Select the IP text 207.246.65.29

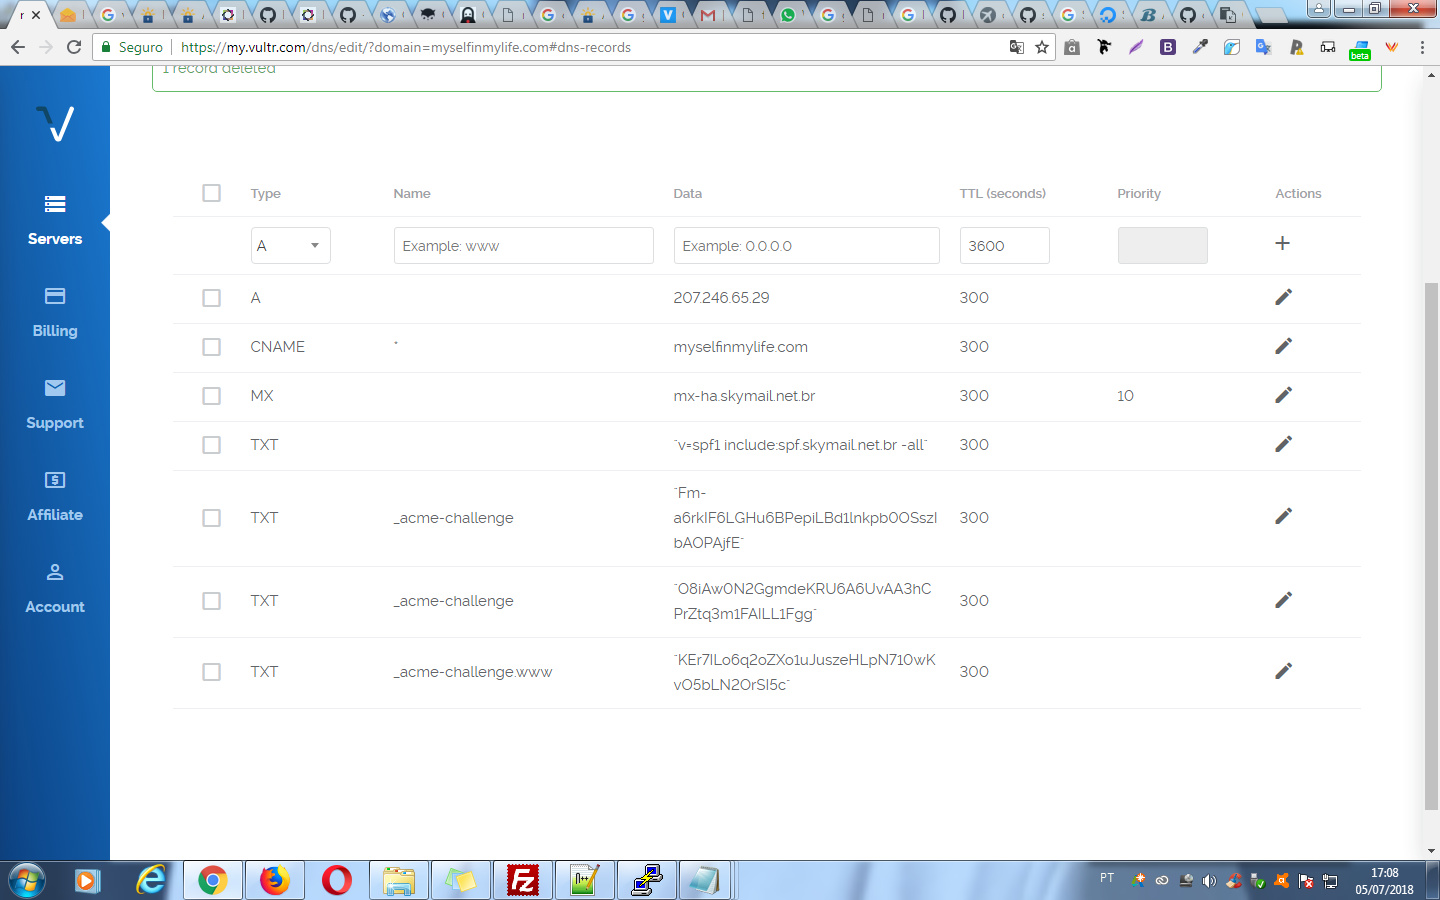click(x=721, y=298)
